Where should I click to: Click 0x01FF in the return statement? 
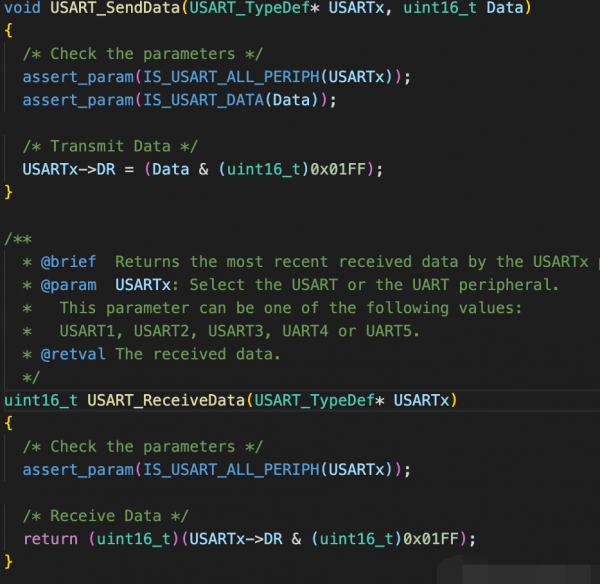(x=436, y=539)
